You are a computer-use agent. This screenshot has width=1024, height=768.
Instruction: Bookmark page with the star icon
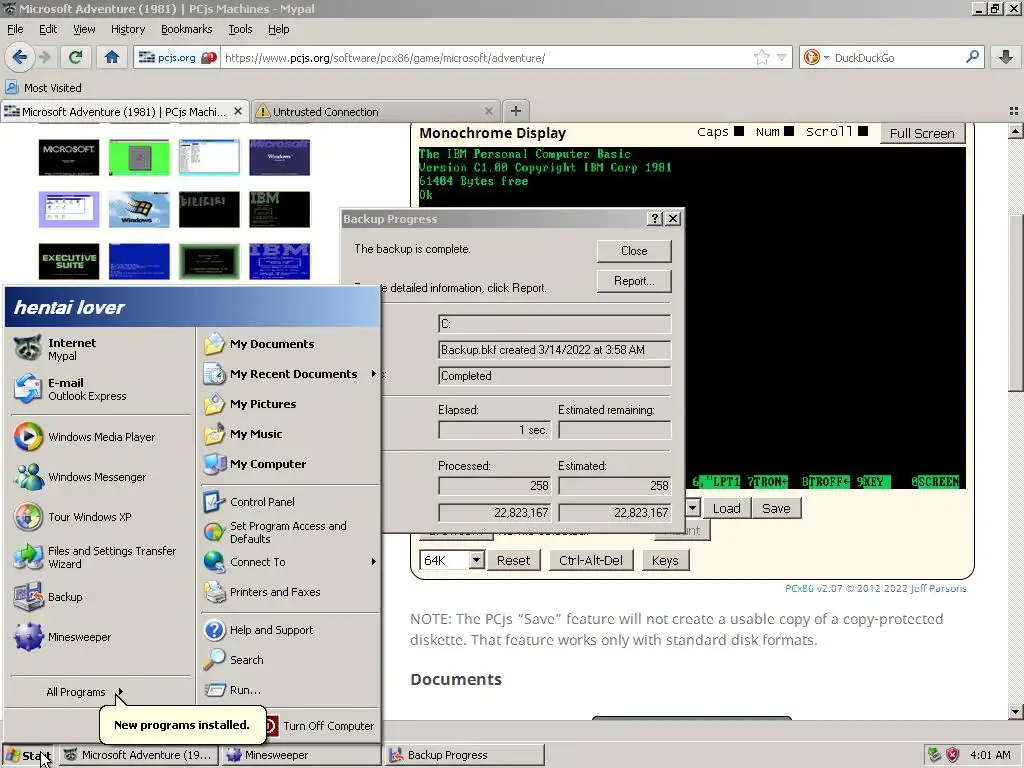tap(761, 57)
